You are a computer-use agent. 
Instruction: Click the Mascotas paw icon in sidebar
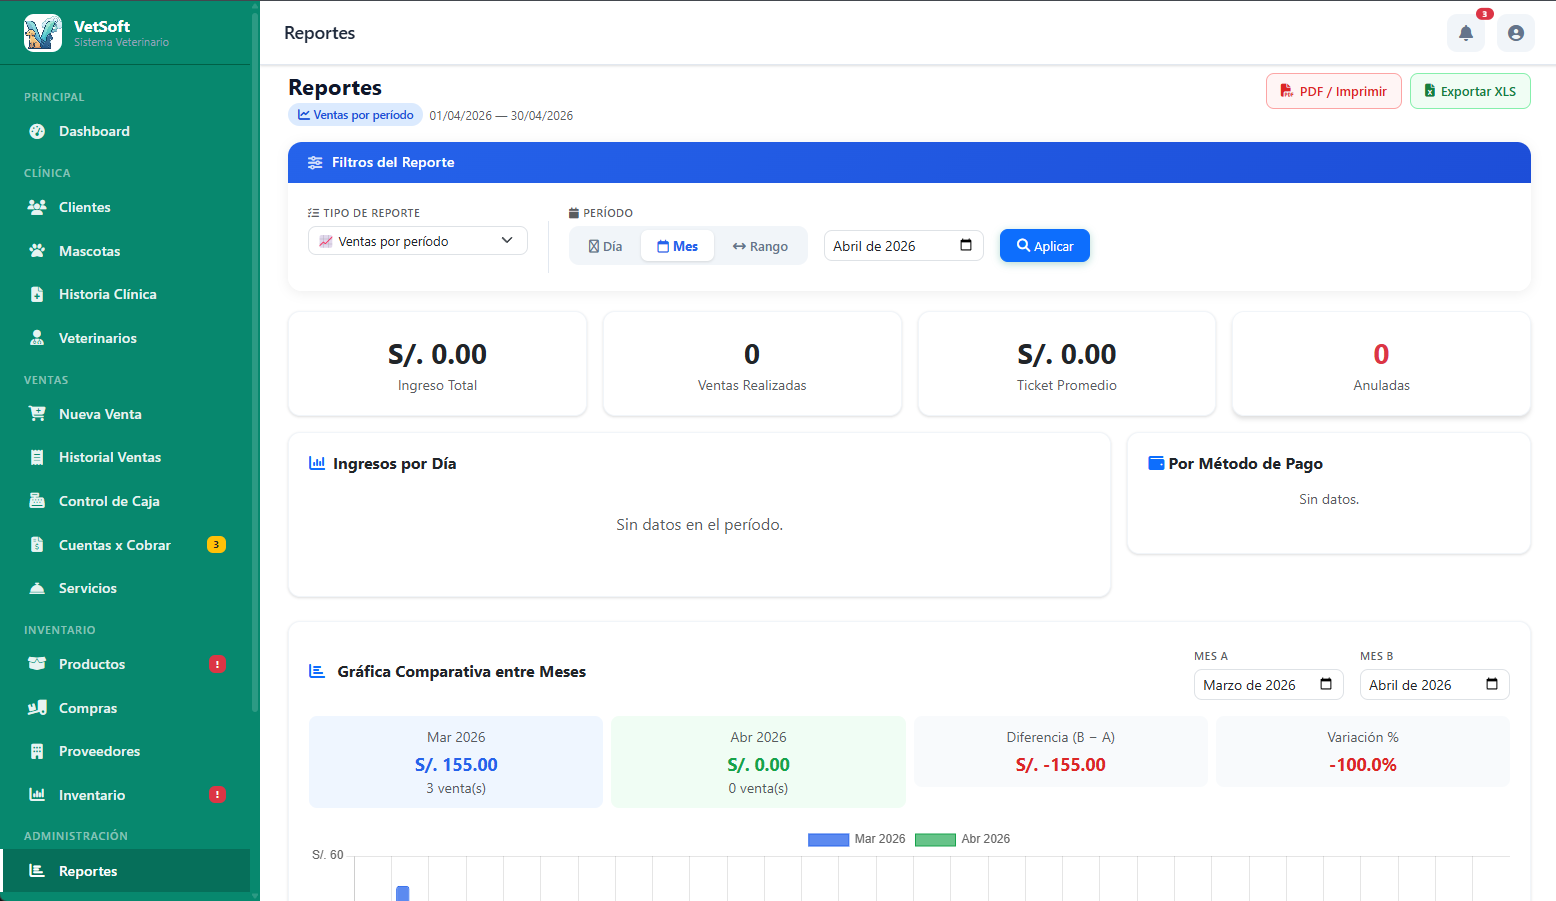(37, 251)
